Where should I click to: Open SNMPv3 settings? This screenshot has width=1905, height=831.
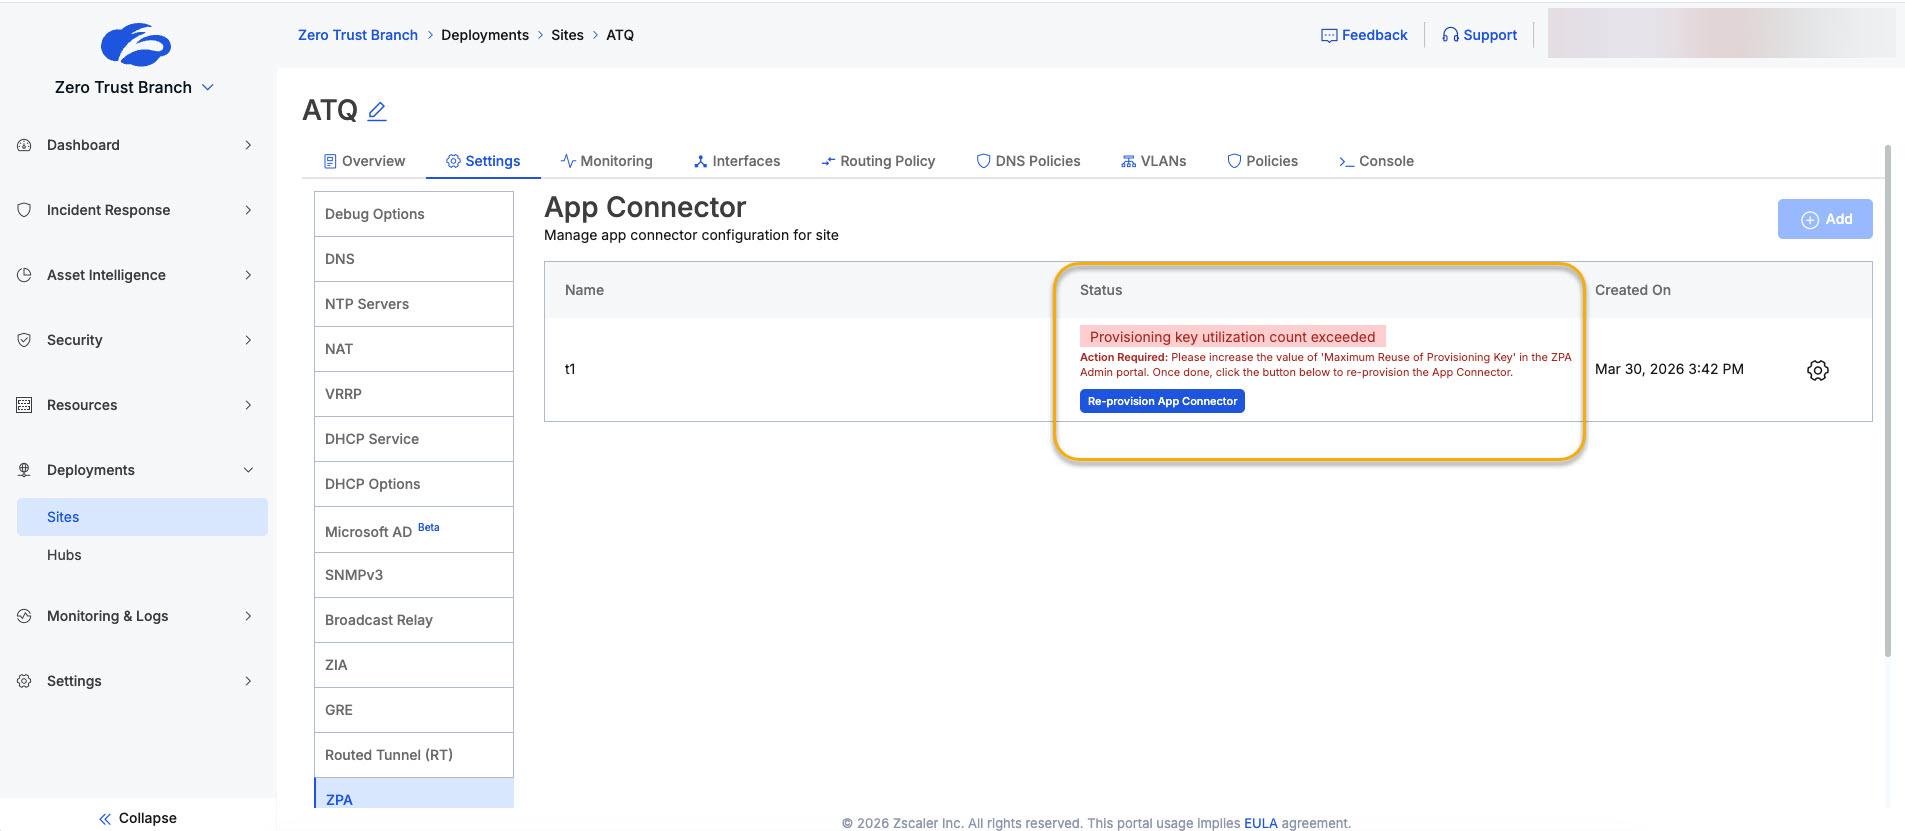(414, 575)
